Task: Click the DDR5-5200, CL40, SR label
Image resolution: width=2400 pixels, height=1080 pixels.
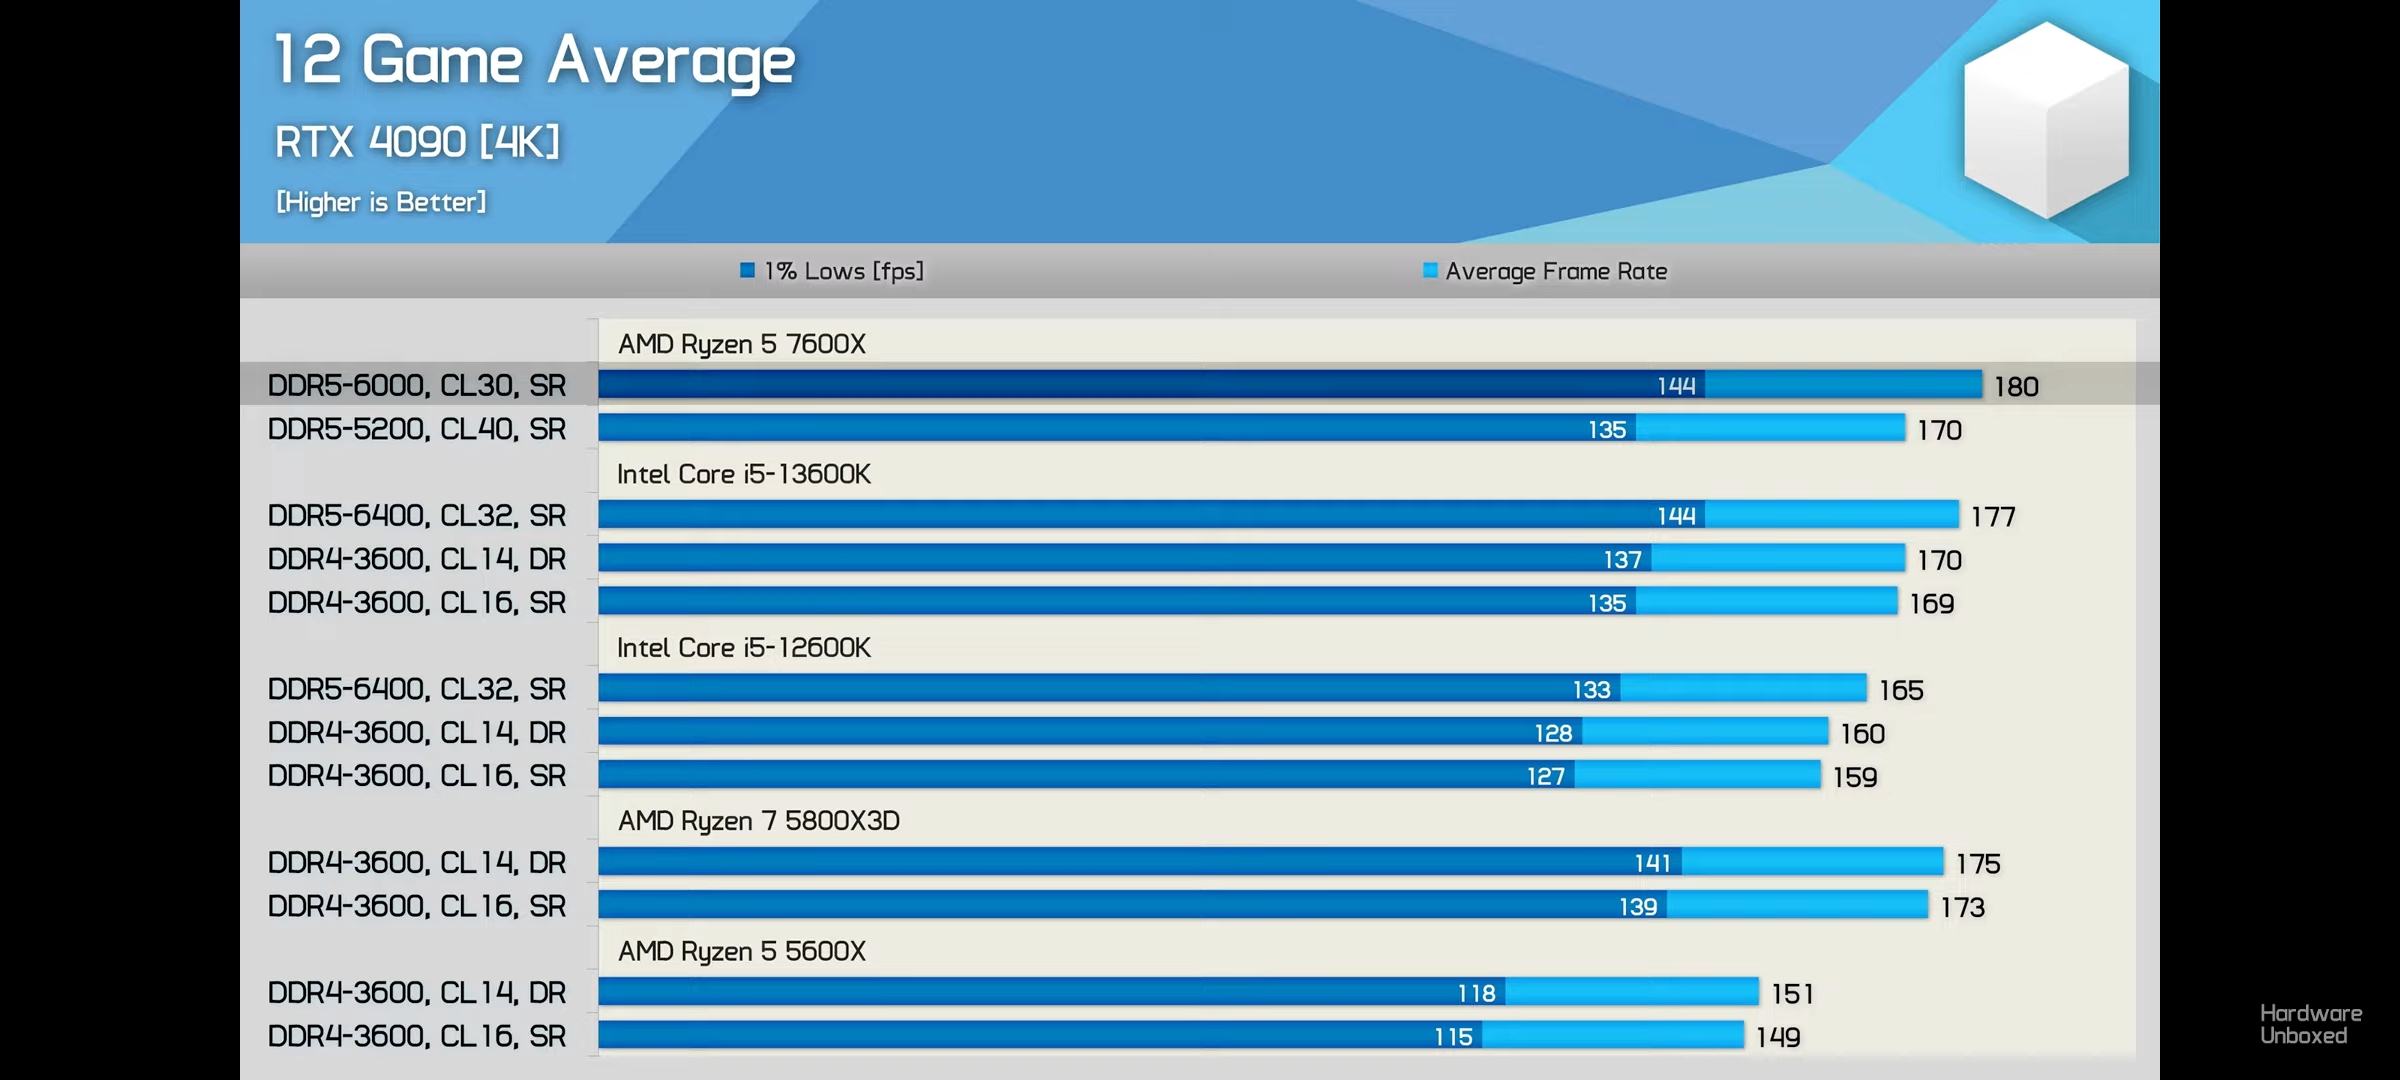Action: pyautogui.click(x=416, y=429)
